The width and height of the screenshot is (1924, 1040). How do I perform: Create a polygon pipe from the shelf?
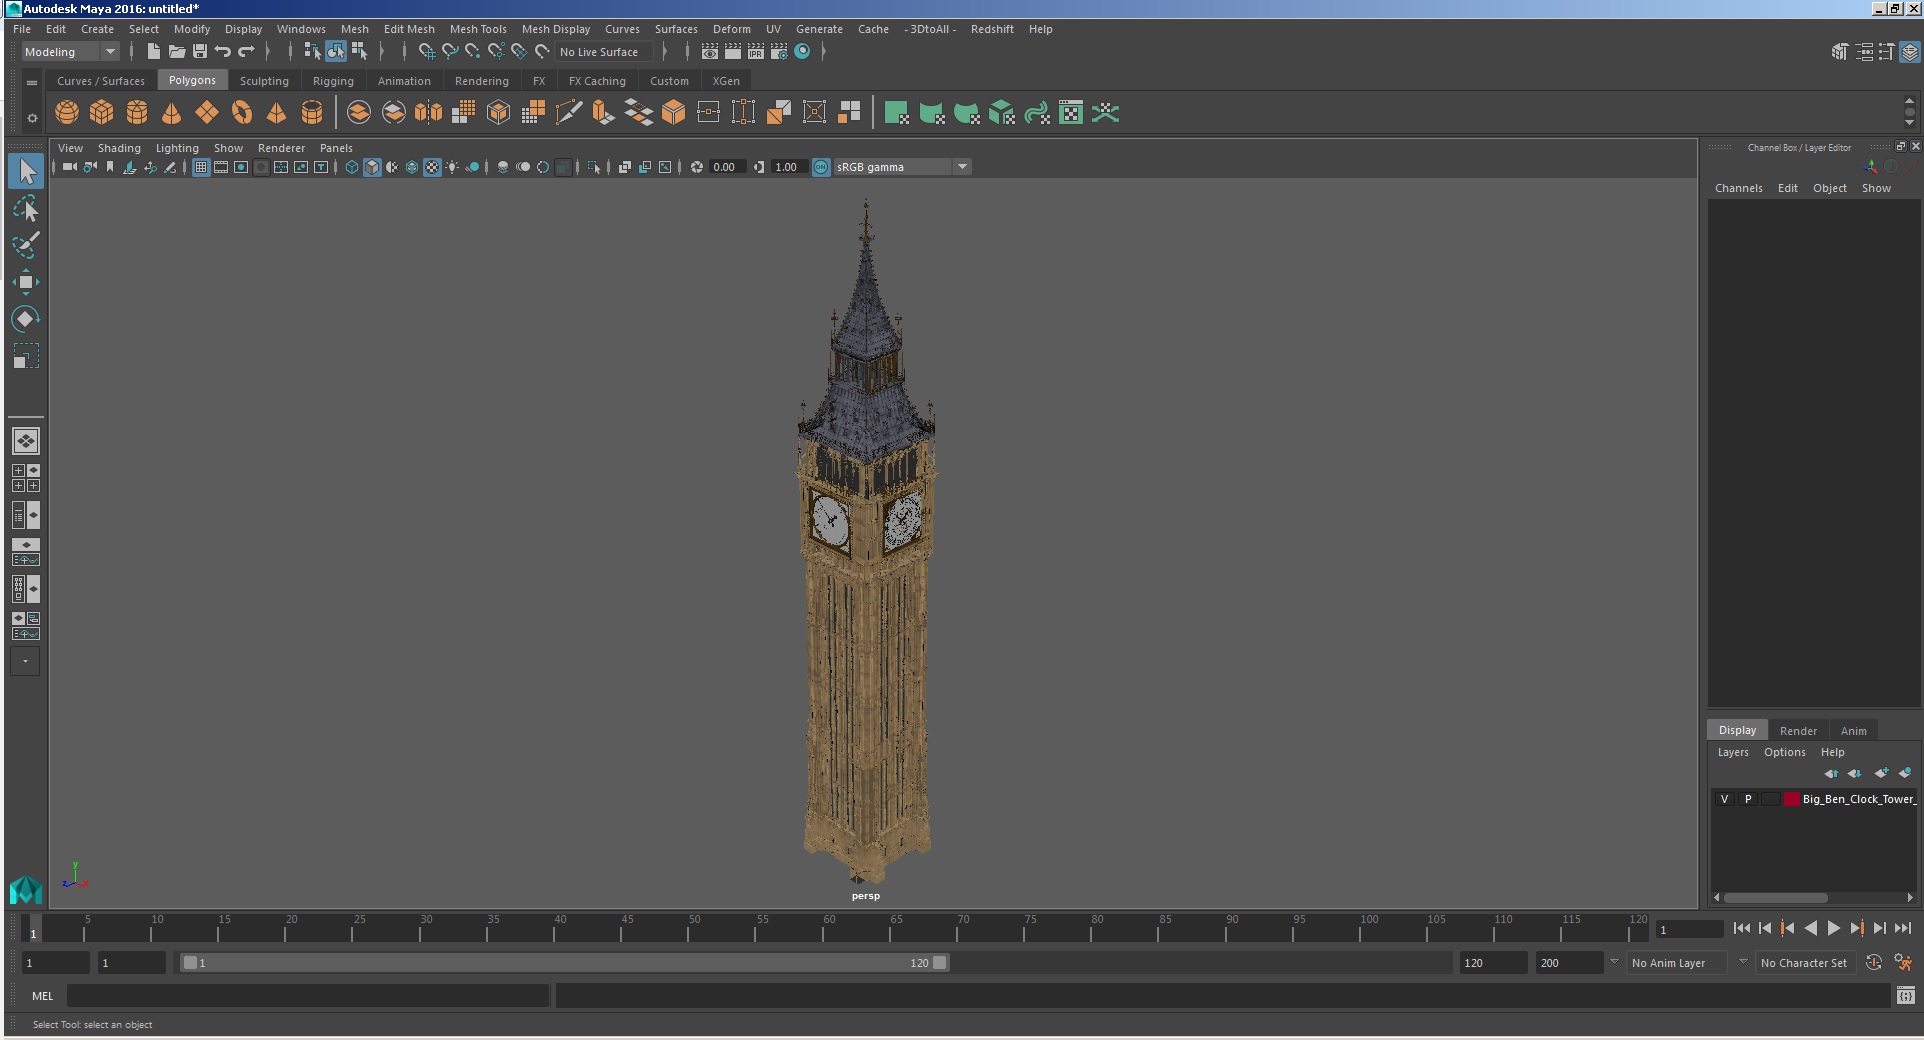pos(312,113)
